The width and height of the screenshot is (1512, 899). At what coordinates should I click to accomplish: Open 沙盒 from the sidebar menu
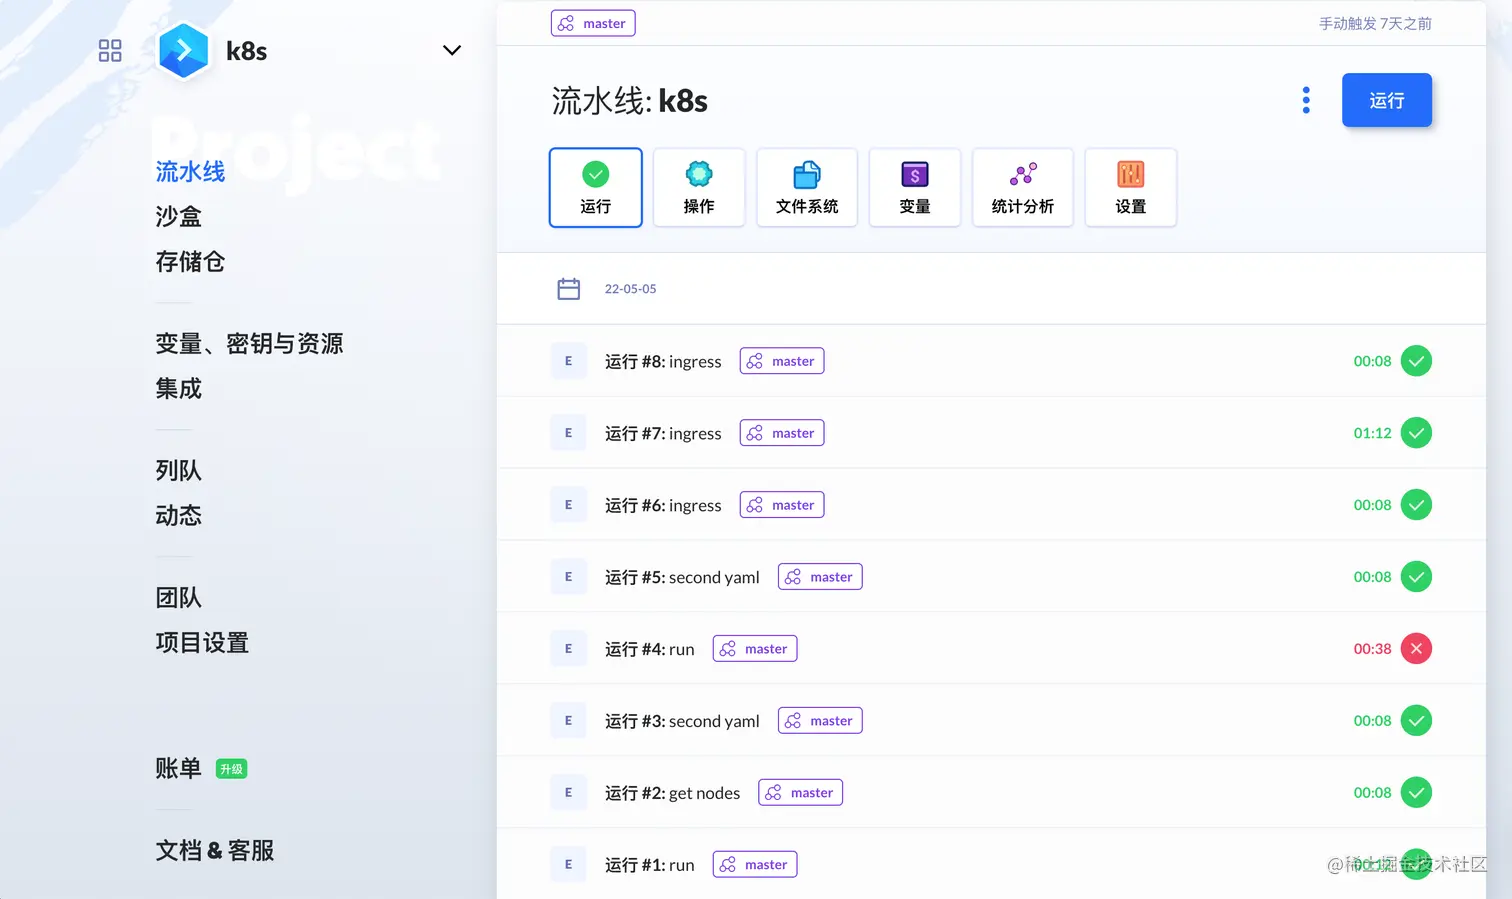pyautogui.click(x=178, y=216)
